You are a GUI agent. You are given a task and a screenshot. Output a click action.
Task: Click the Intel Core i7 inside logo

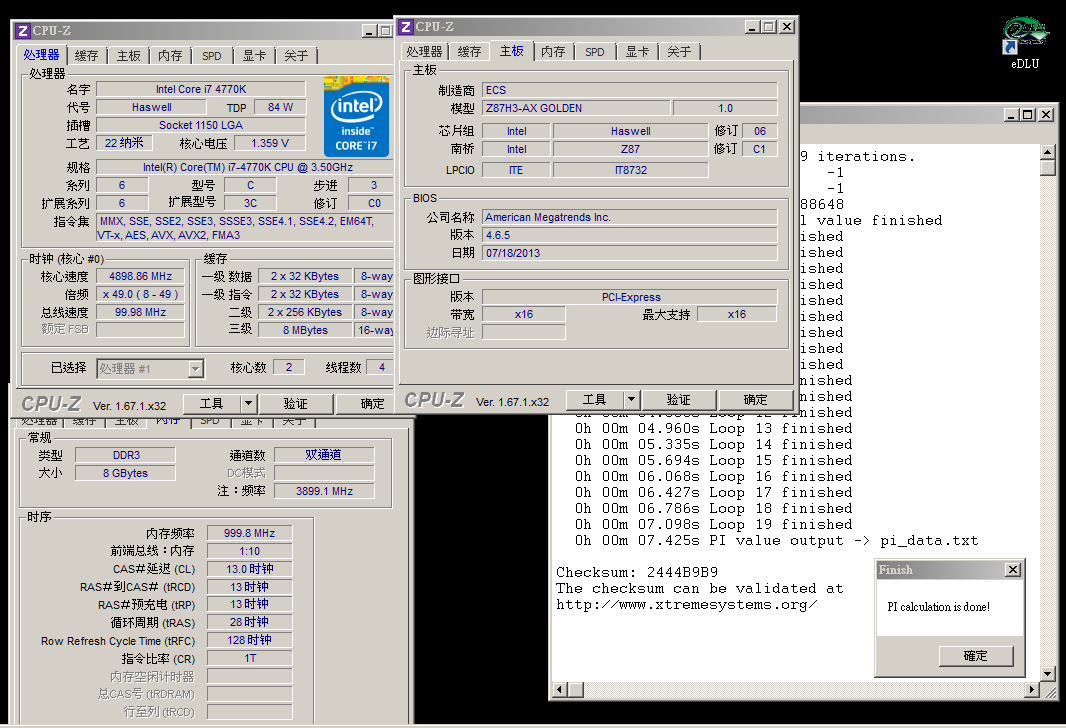[x=356, y=116]
